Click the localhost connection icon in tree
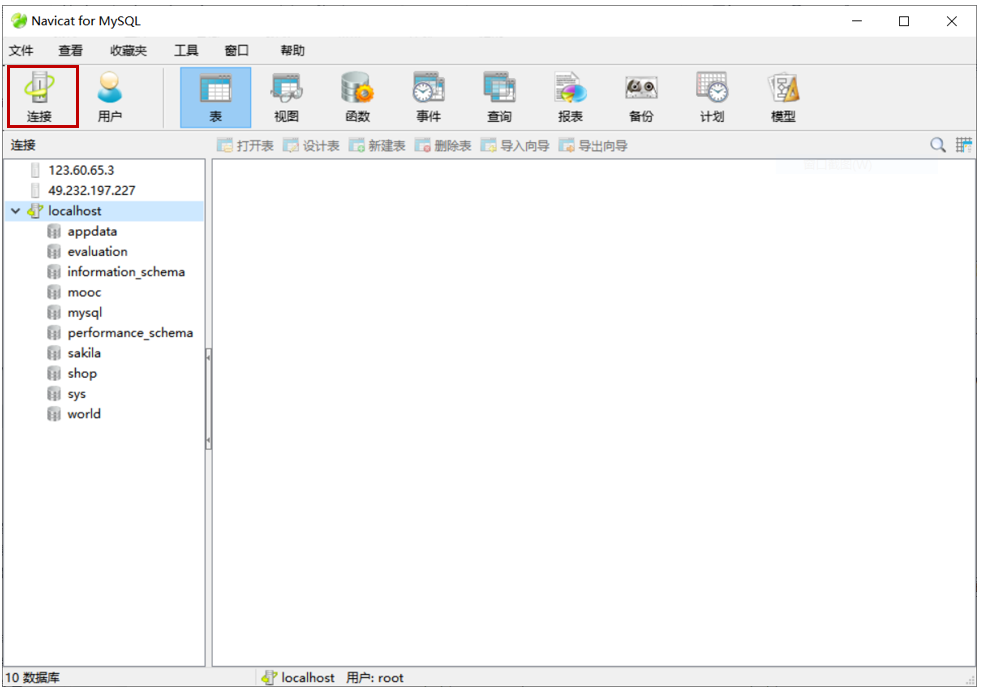 [x=35, y=211]
